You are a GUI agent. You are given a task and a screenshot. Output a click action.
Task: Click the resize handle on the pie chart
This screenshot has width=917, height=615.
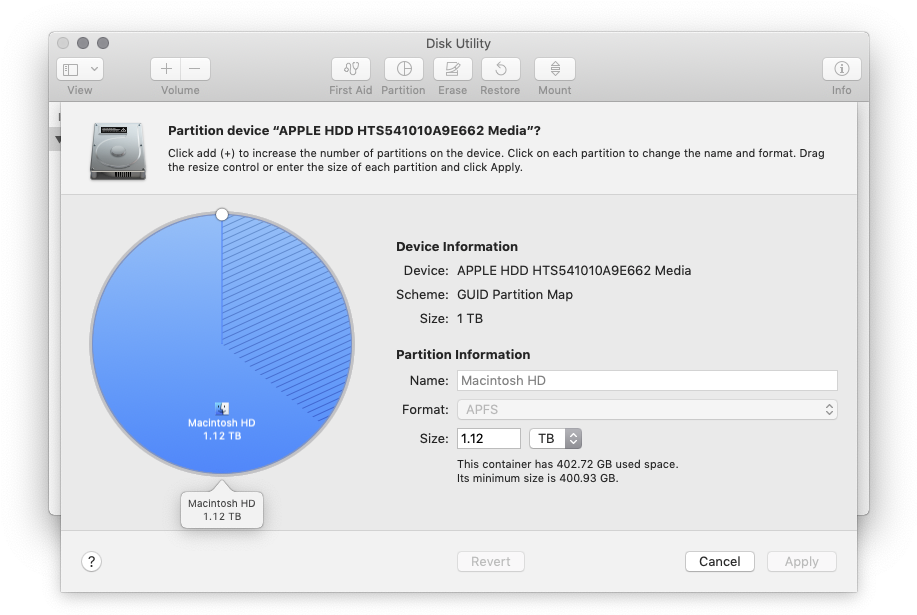222,215
